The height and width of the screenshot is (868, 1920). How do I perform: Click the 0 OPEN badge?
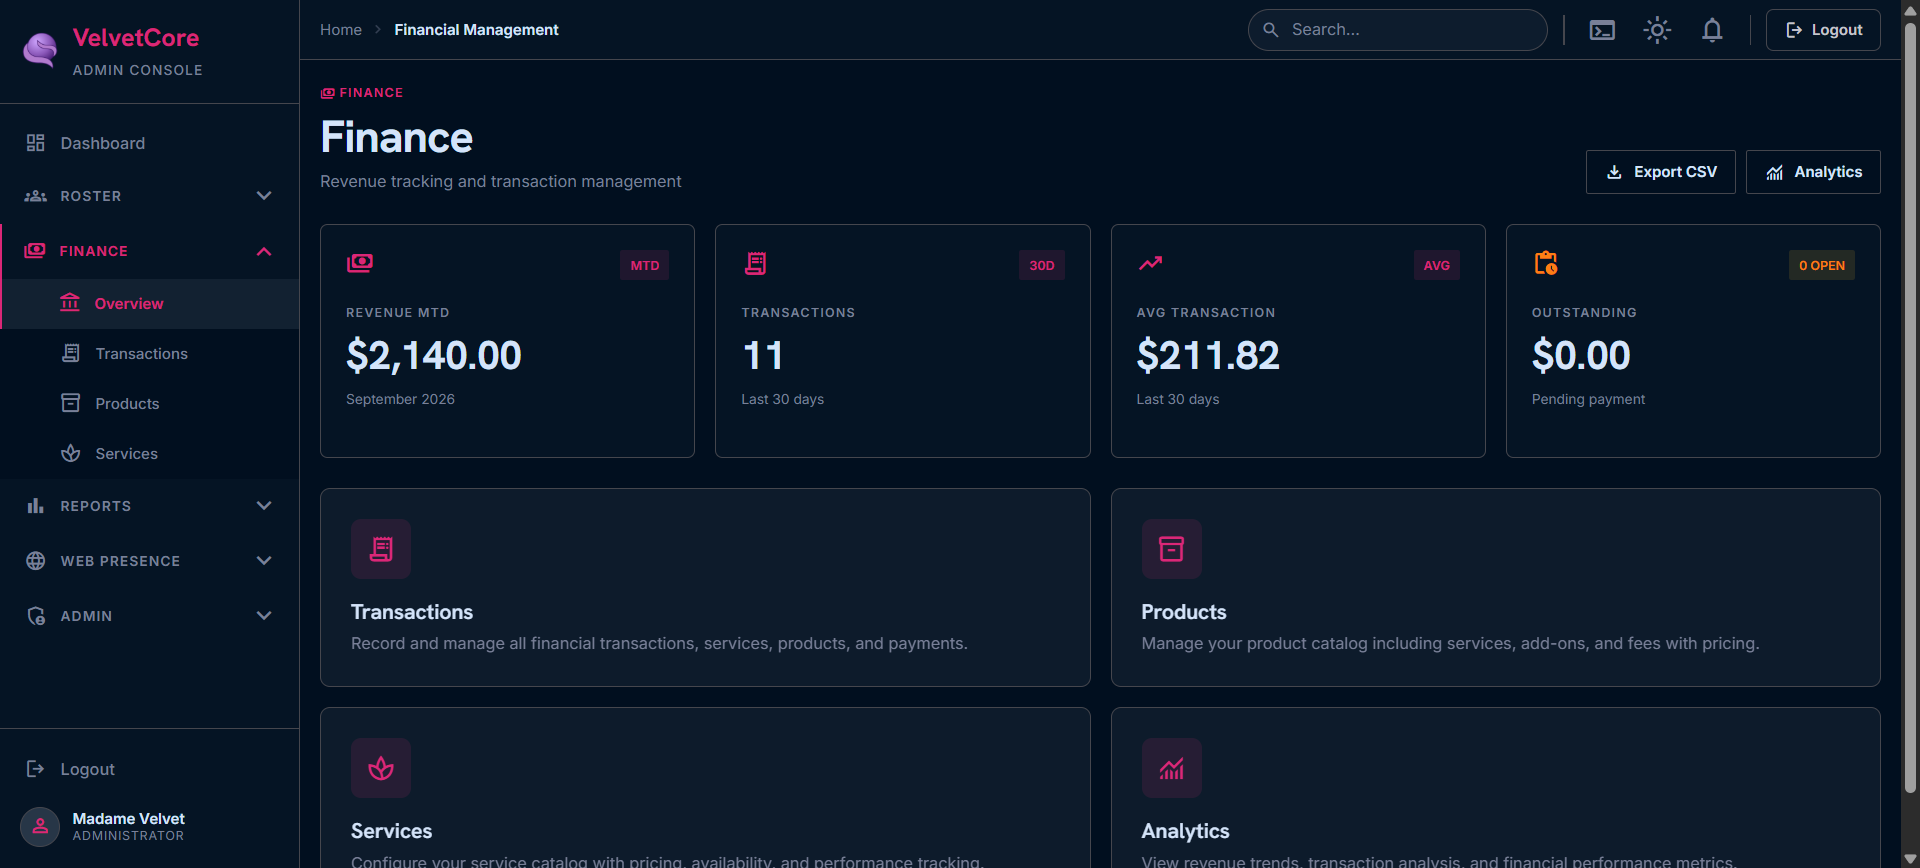[x=1822, y=265]
